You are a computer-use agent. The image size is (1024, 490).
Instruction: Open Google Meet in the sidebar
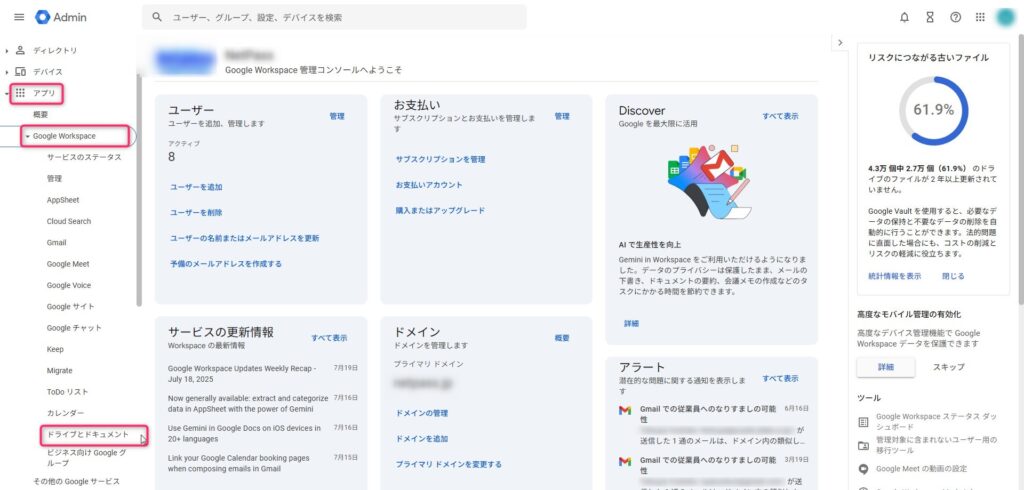(x=68, y=264)
